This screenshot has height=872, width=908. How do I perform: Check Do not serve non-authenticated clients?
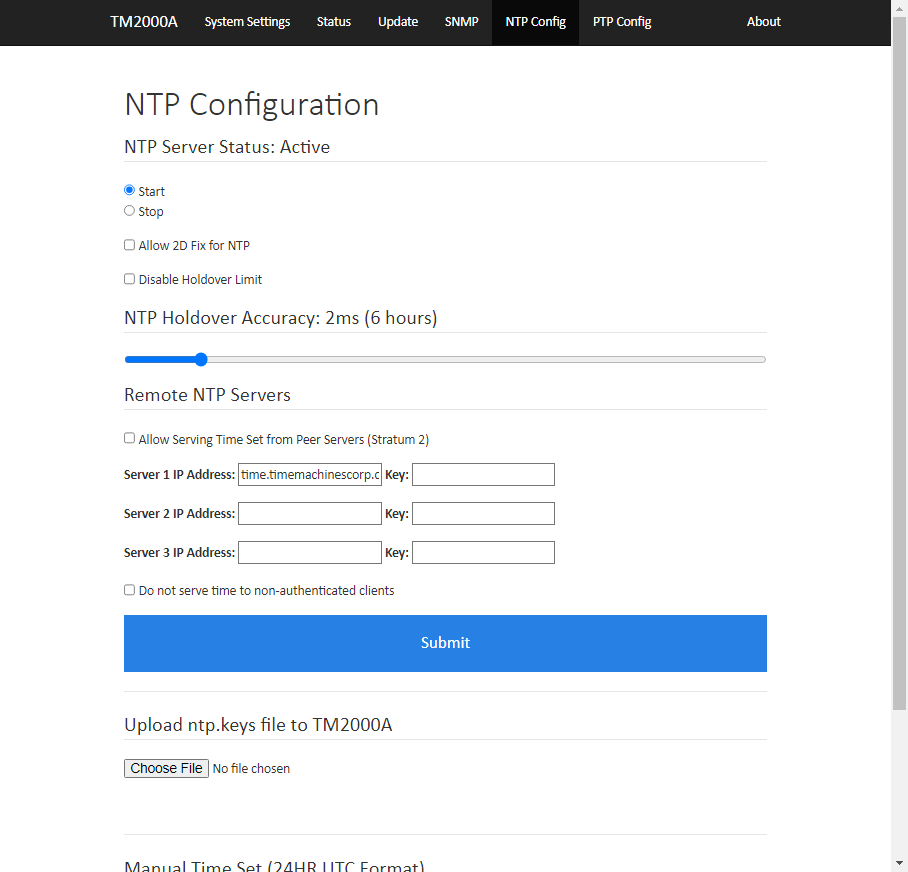(x=129, y=590)
